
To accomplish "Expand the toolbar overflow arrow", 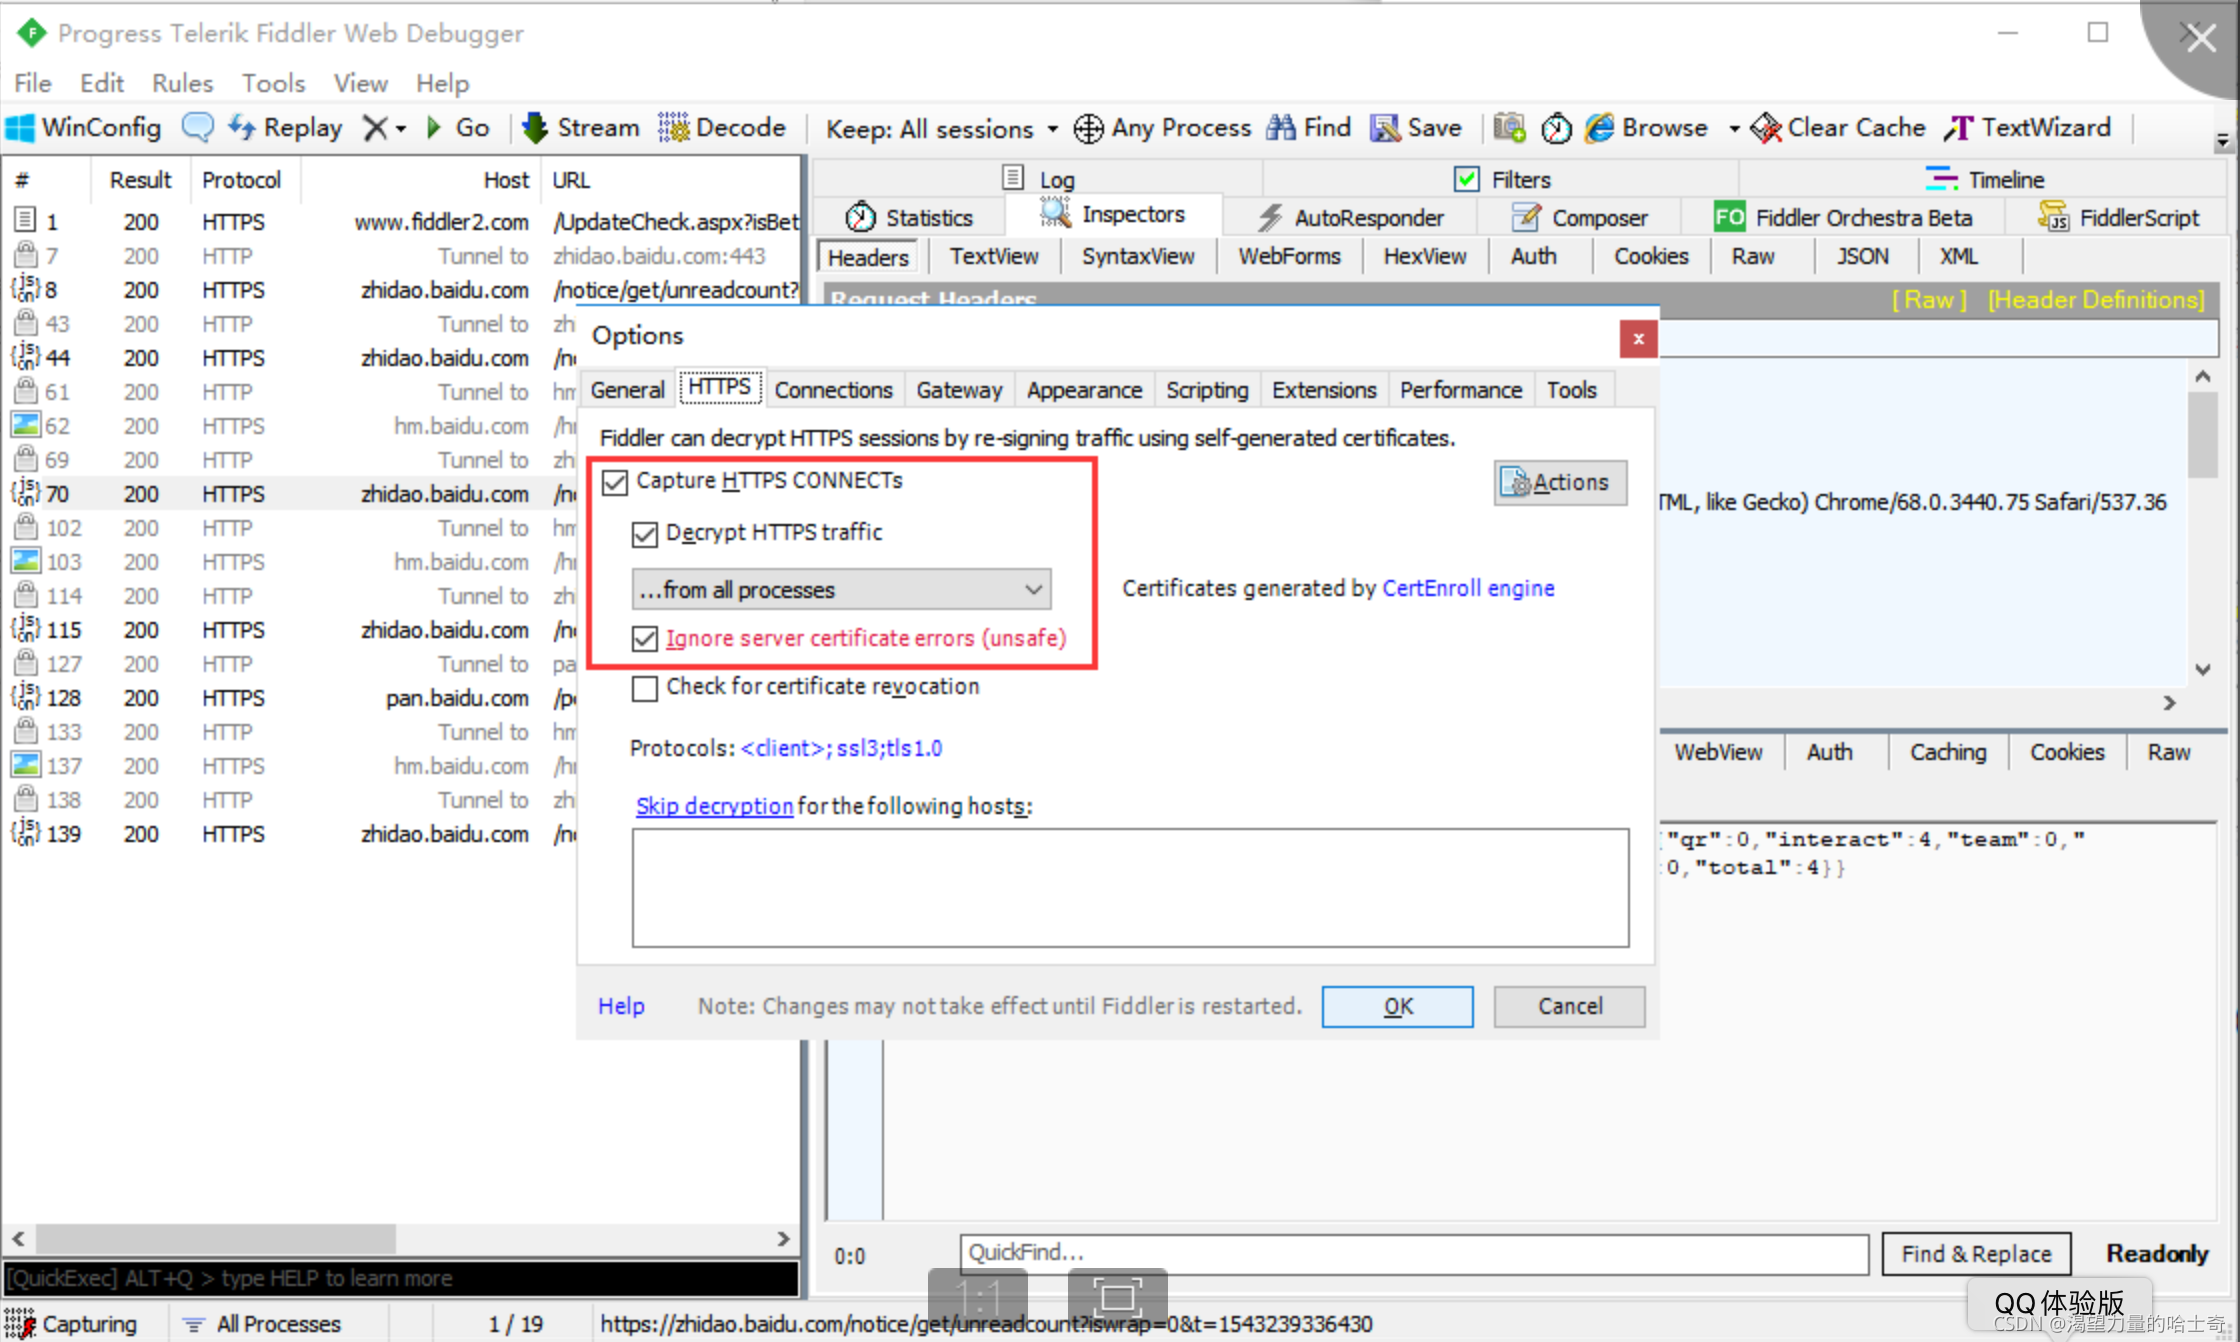I will (x=2222, y=141).
